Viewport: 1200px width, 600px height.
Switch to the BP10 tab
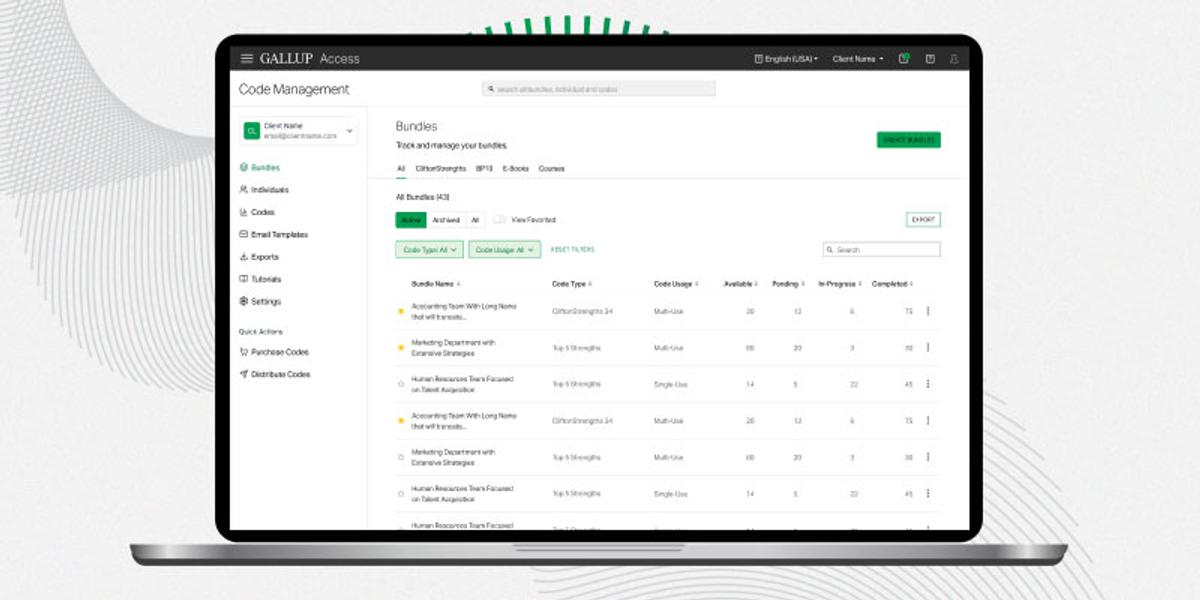click(484, 169)
